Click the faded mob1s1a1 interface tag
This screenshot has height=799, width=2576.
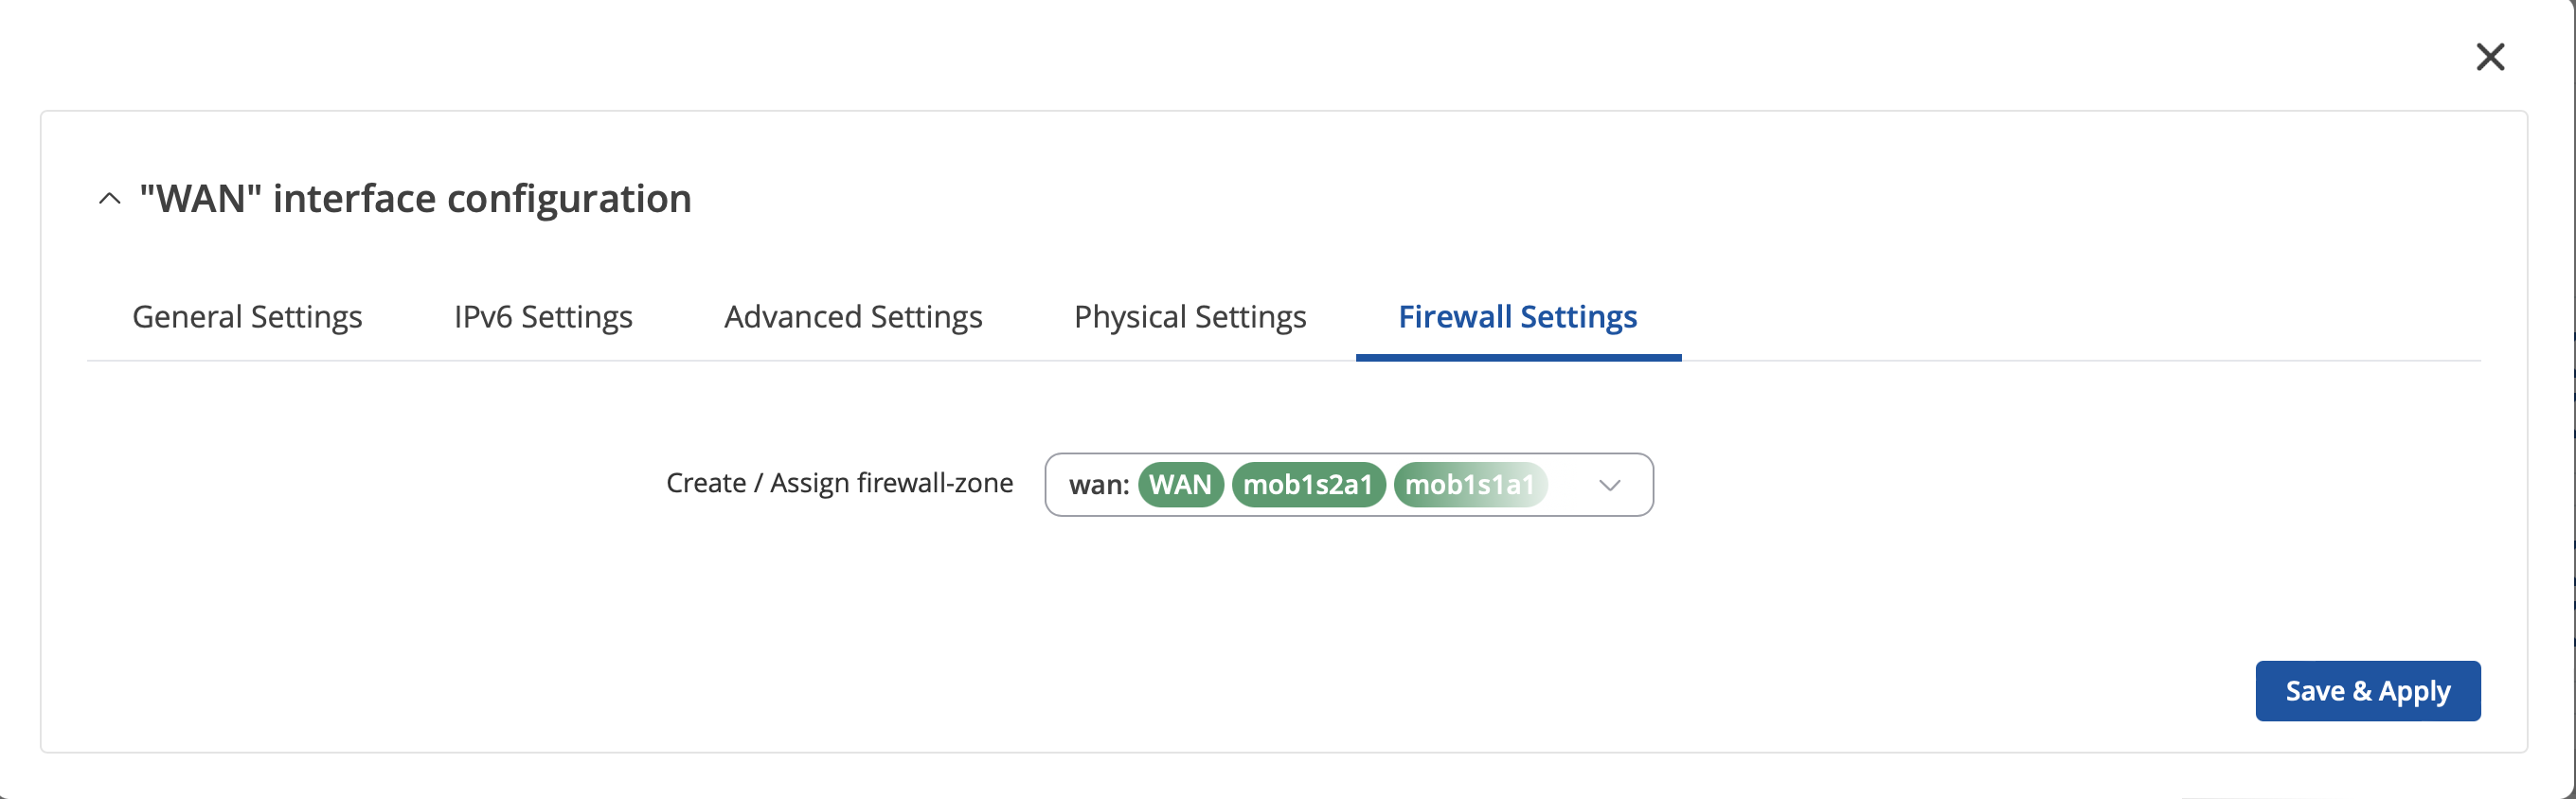[1470, 485]
